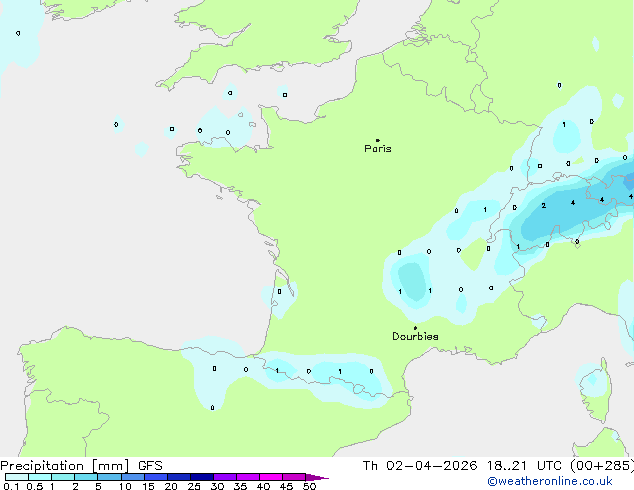Click the legend value label 45

pos(286,486)
